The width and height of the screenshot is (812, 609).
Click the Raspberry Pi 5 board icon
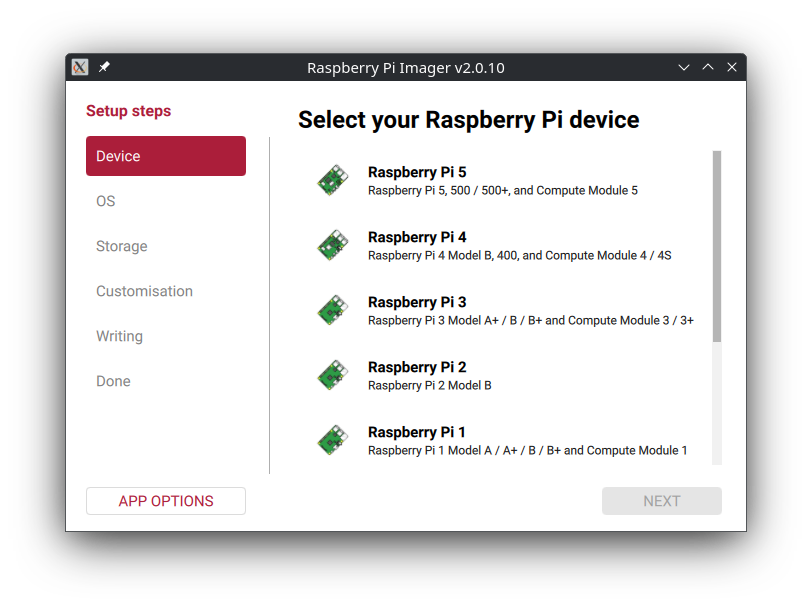pos(333,180)
